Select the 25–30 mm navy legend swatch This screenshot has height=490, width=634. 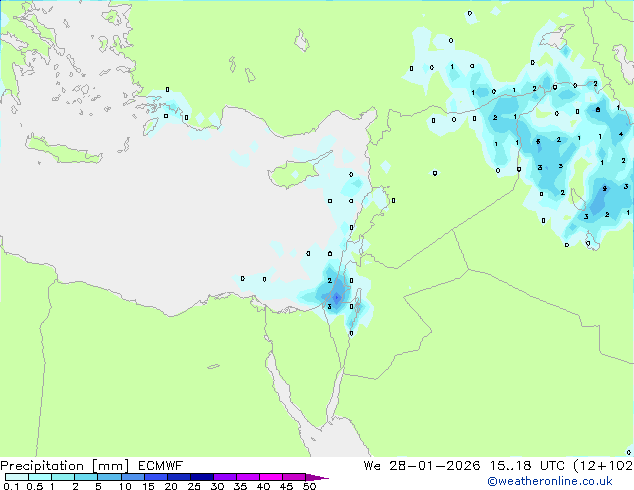(202, 477)
